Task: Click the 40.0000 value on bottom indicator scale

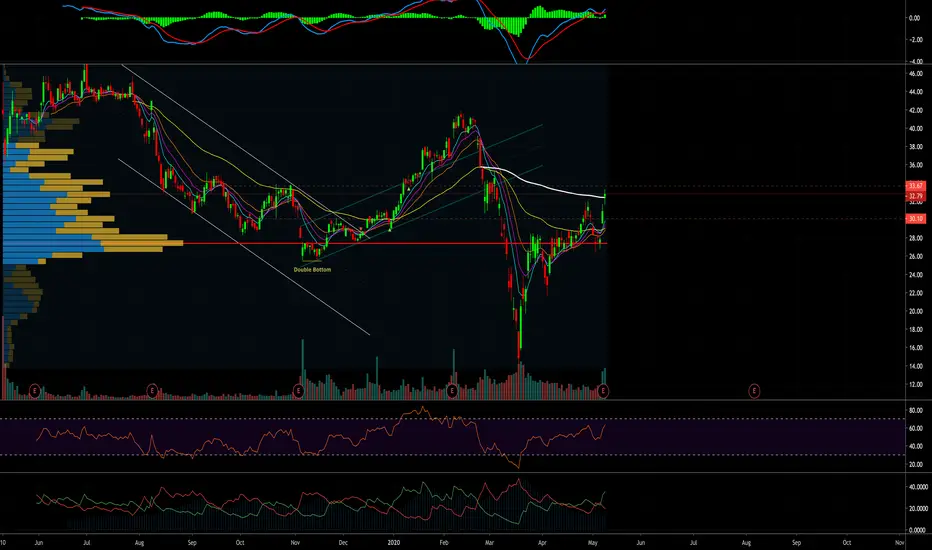Action: [918, 487]
